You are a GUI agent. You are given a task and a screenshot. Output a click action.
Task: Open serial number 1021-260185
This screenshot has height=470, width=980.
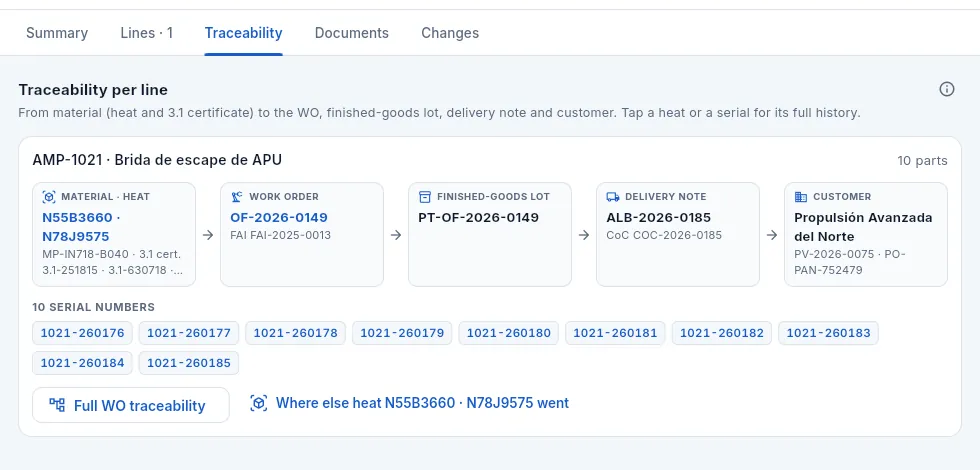tap(189, 363)
